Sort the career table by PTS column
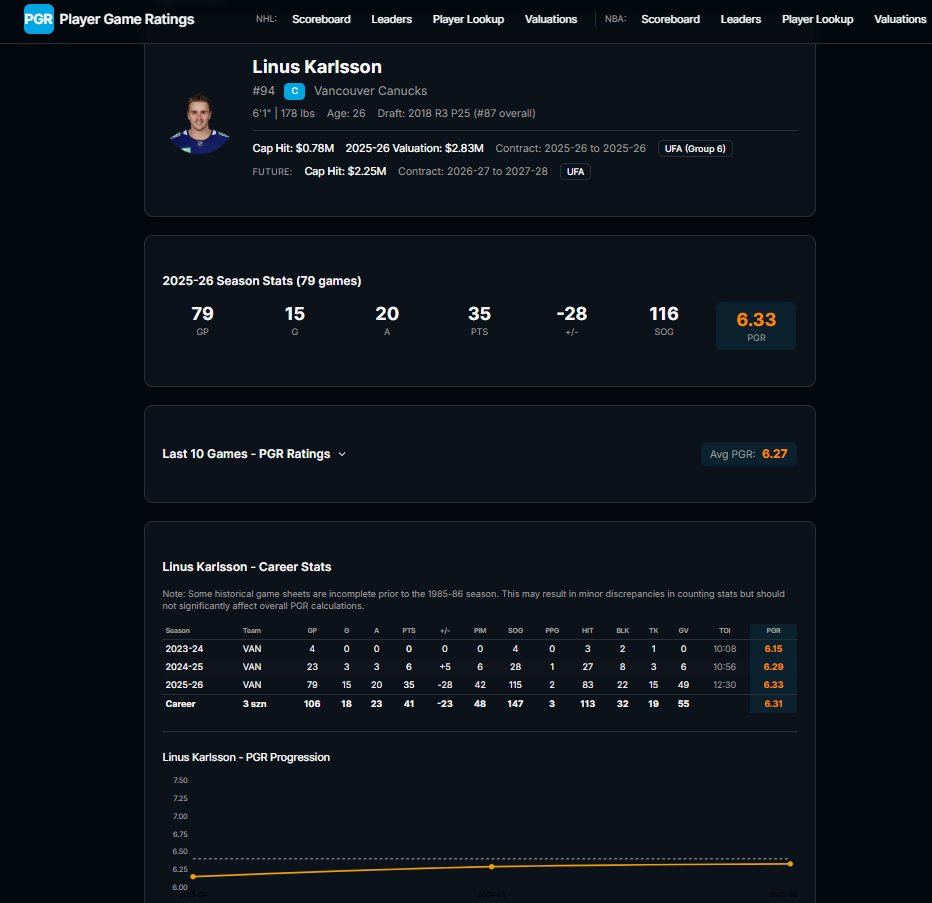This screenshot has width=932, height=903. point(409,631)
